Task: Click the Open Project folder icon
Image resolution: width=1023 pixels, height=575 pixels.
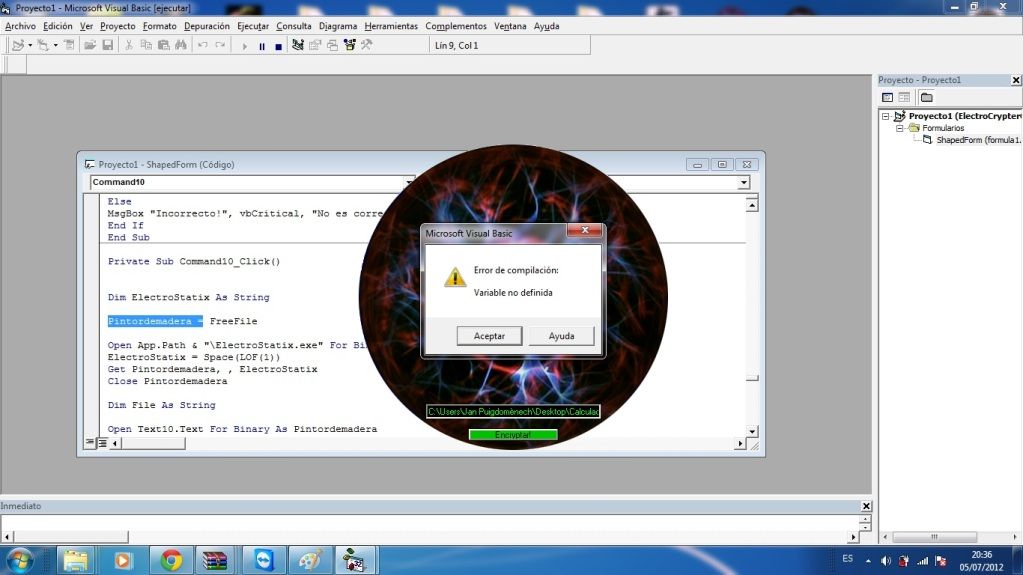Action: coord(90,45)
